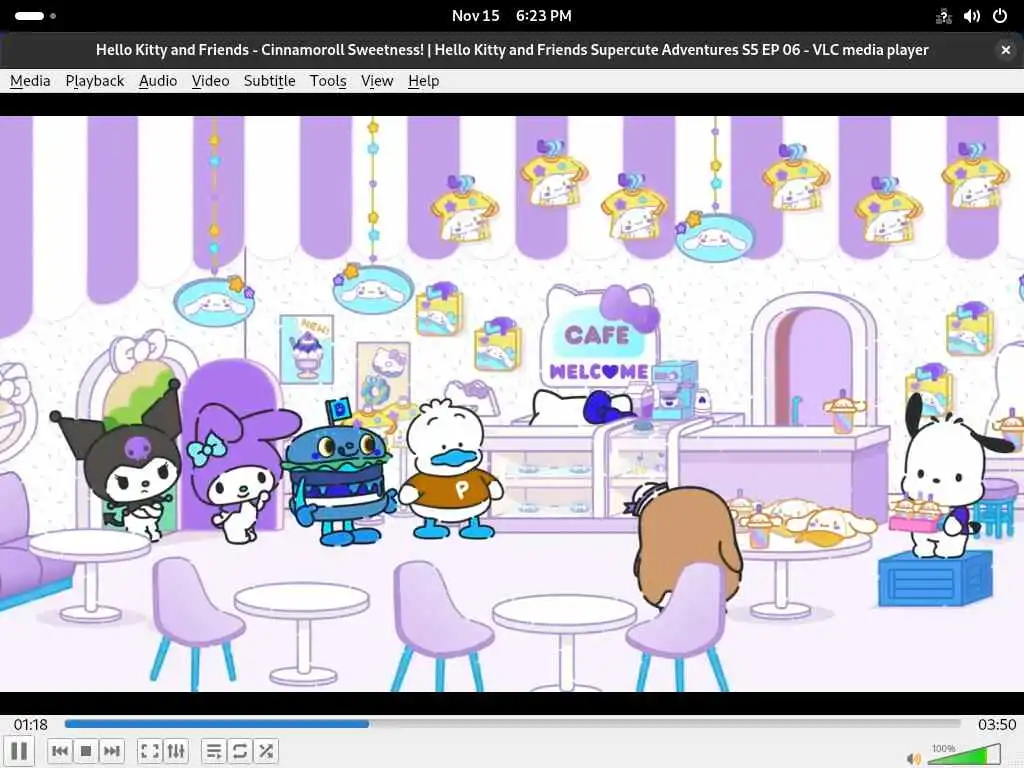Click total duration 03:50 label
Screen dimensions: 1024x768
tap(997, 724)
